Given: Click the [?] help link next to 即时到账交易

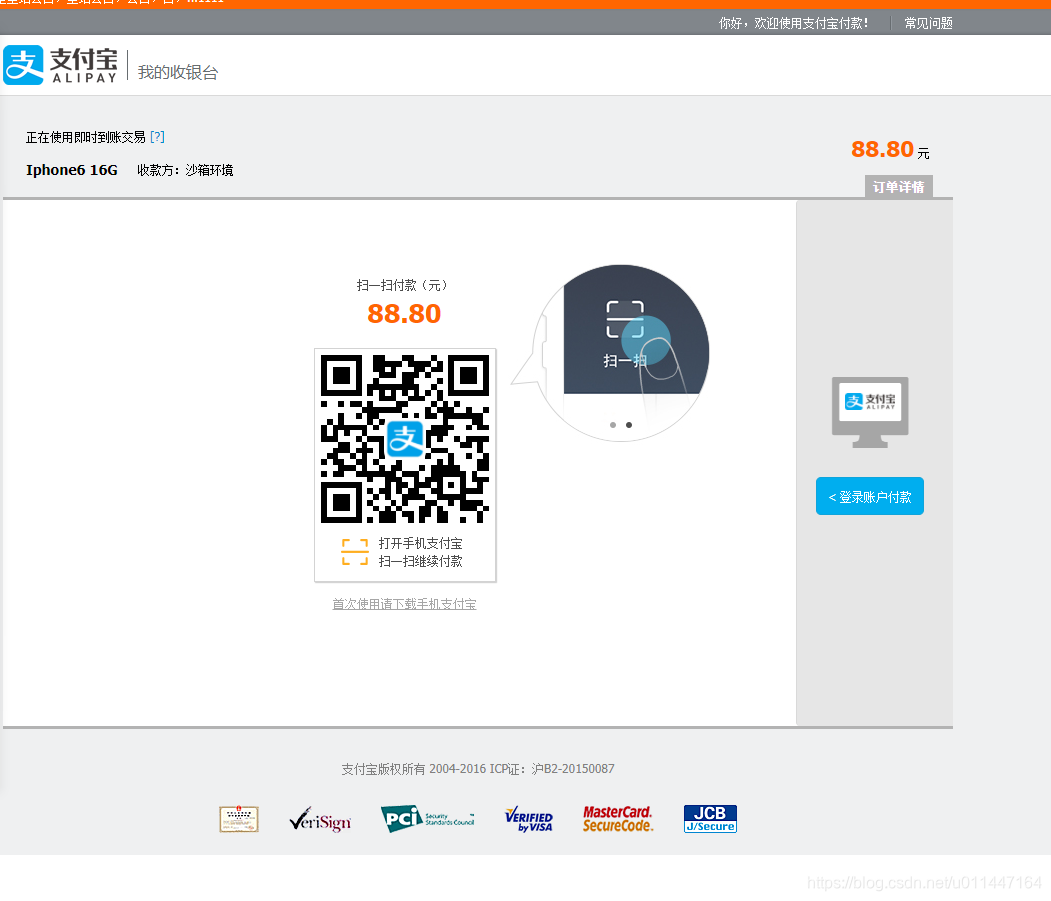Looking at the screenshot, I should [158, 137].
